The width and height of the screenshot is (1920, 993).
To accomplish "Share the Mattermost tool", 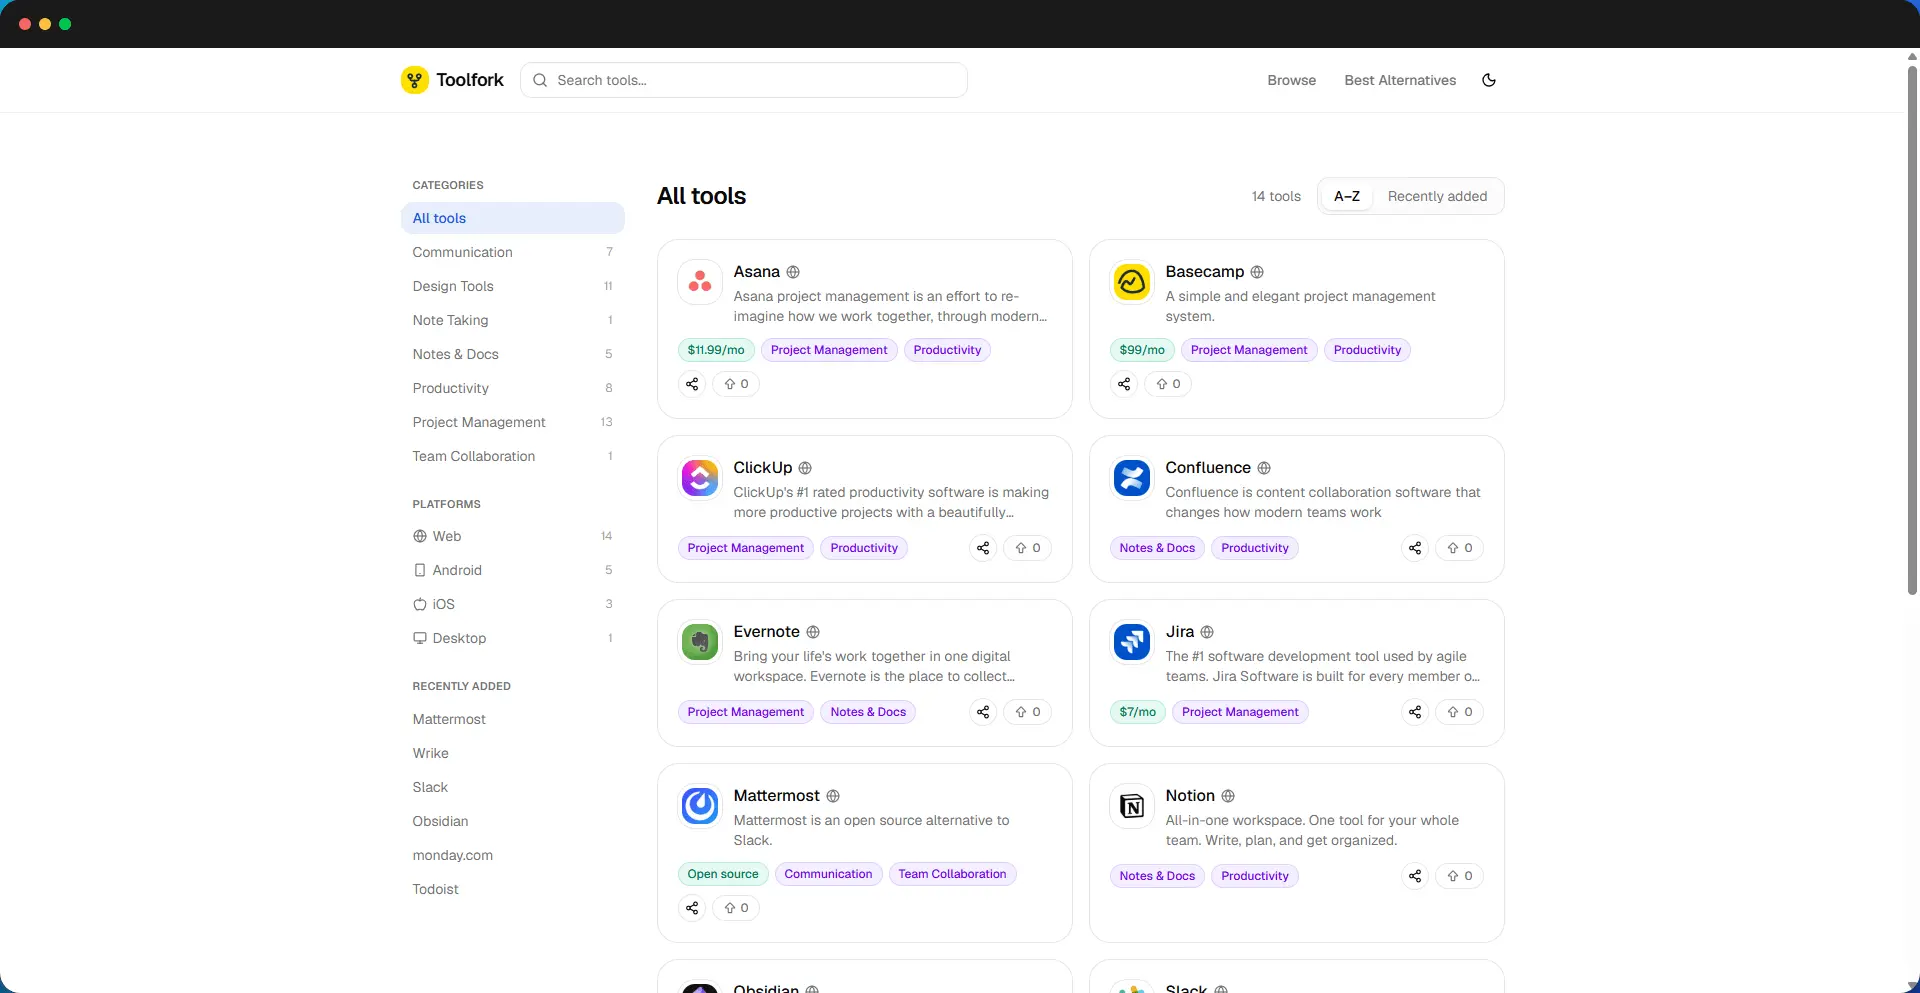I will click(692, 908).
